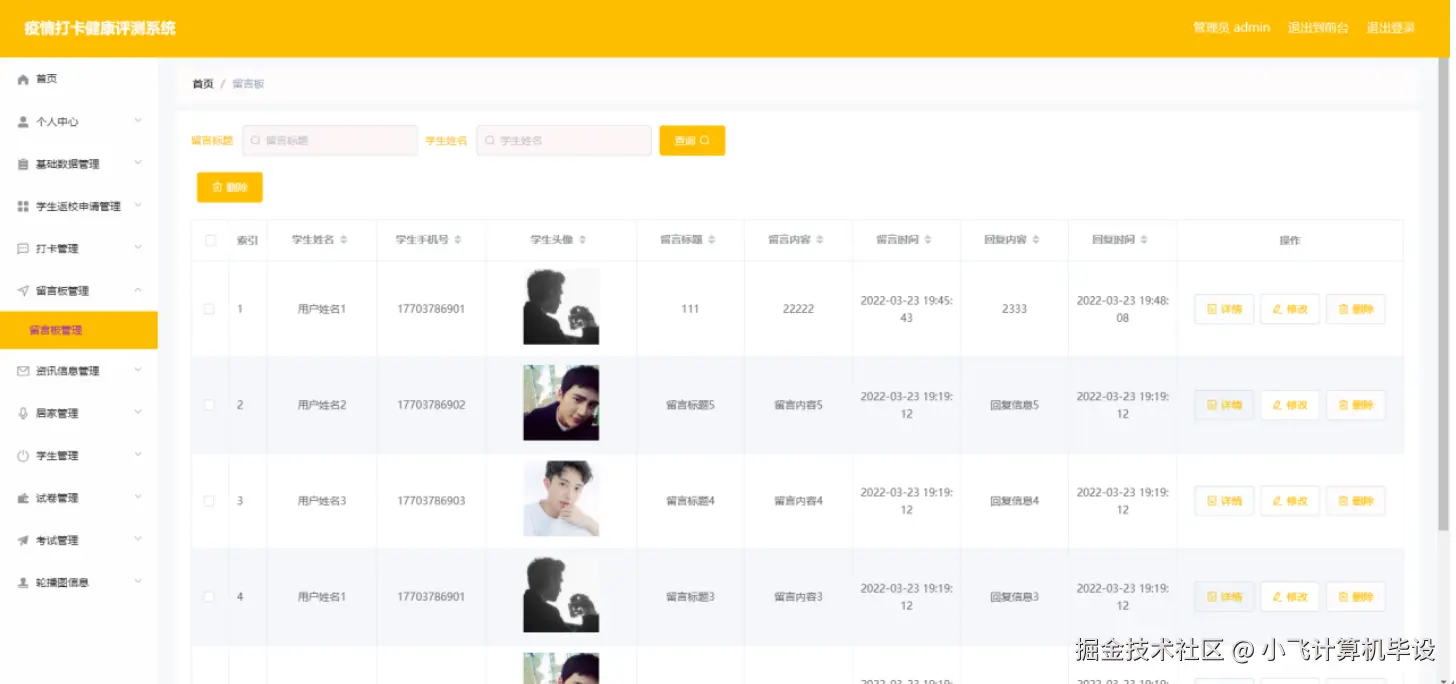This screenshot has width=1456, height=684.
Task: Expand 学生返校申请管理 using its chevron
Action: (x=138, y=205)
